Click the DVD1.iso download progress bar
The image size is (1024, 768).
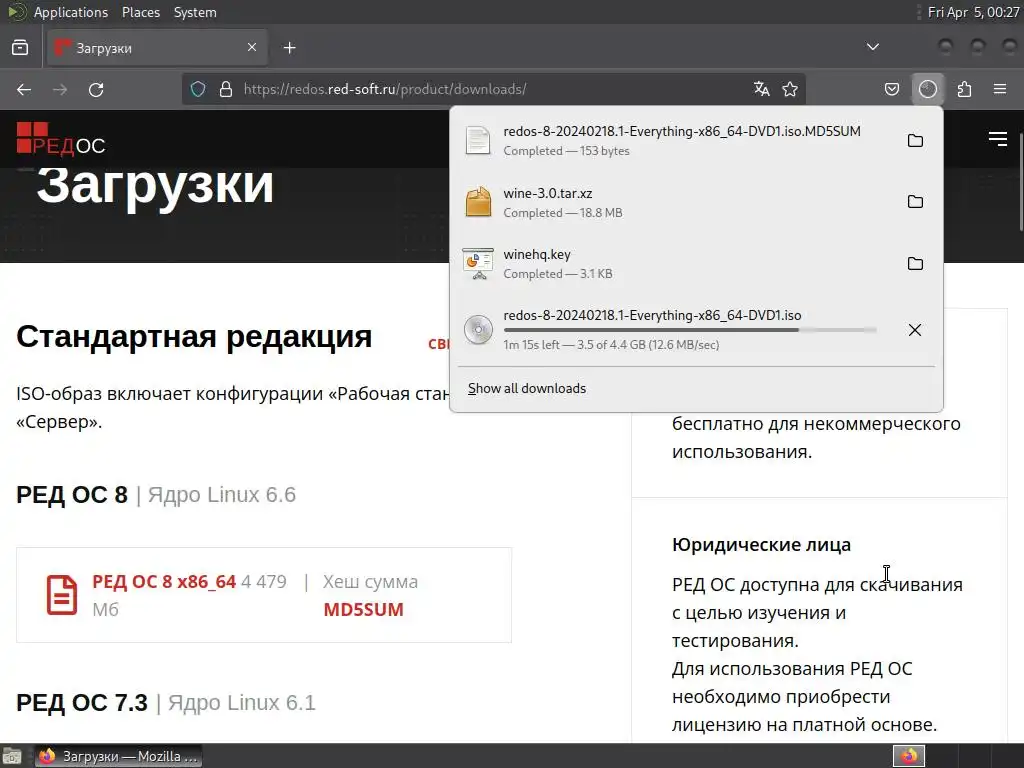690,330
